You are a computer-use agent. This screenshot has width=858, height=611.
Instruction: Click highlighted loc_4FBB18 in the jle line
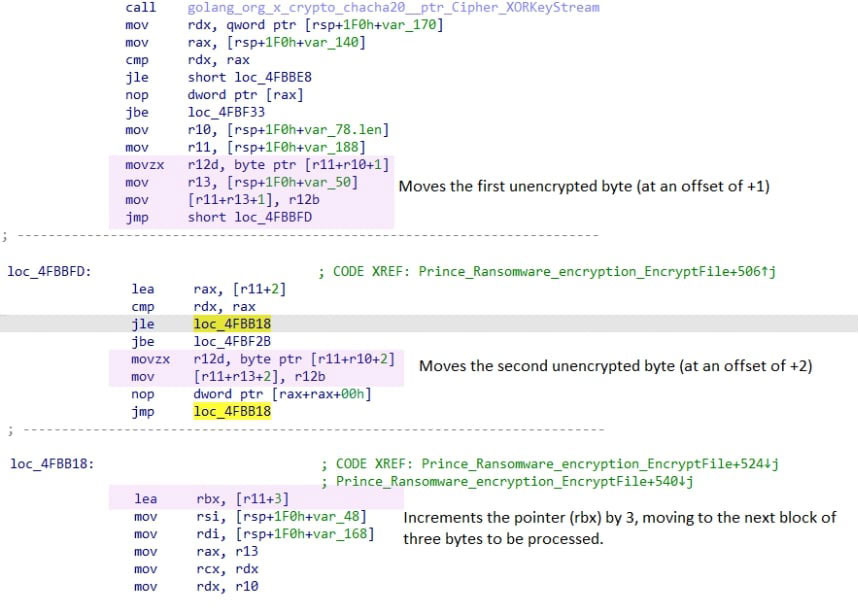(x=232, y=324)
